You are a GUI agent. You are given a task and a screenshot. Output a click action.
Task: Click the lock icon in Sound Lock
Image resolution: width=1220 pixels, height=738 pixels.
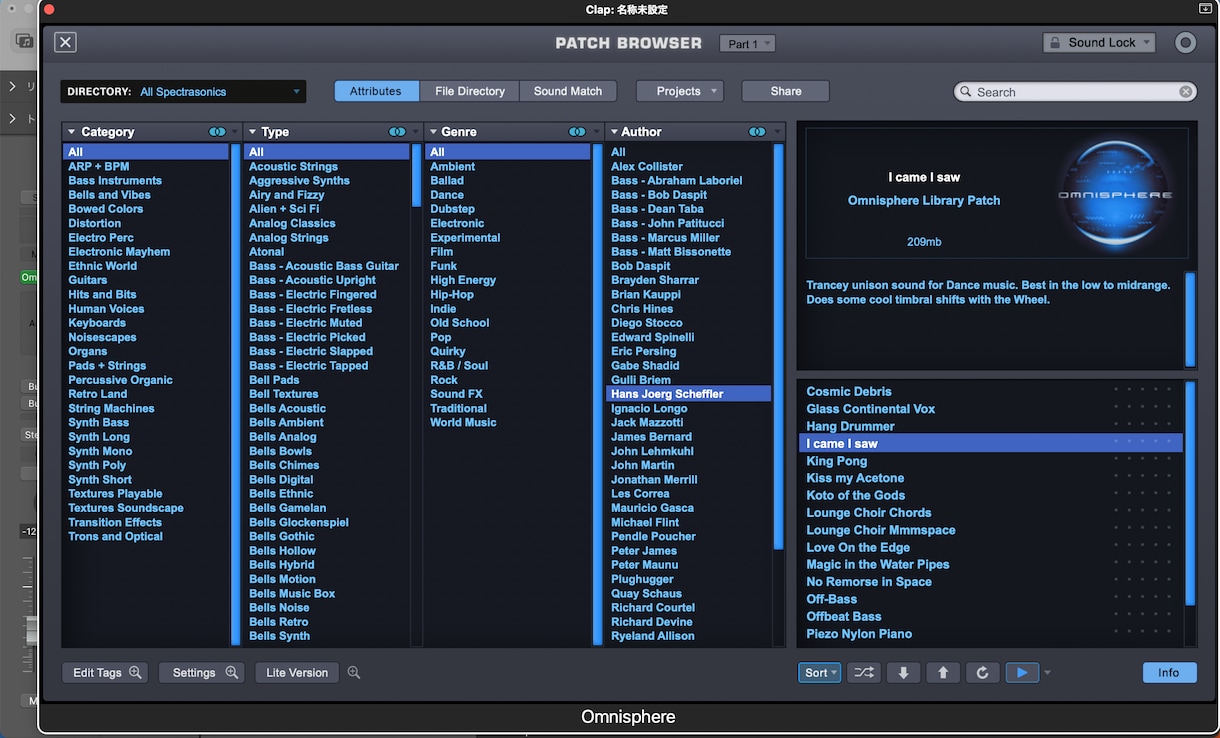click(1054, 43)
